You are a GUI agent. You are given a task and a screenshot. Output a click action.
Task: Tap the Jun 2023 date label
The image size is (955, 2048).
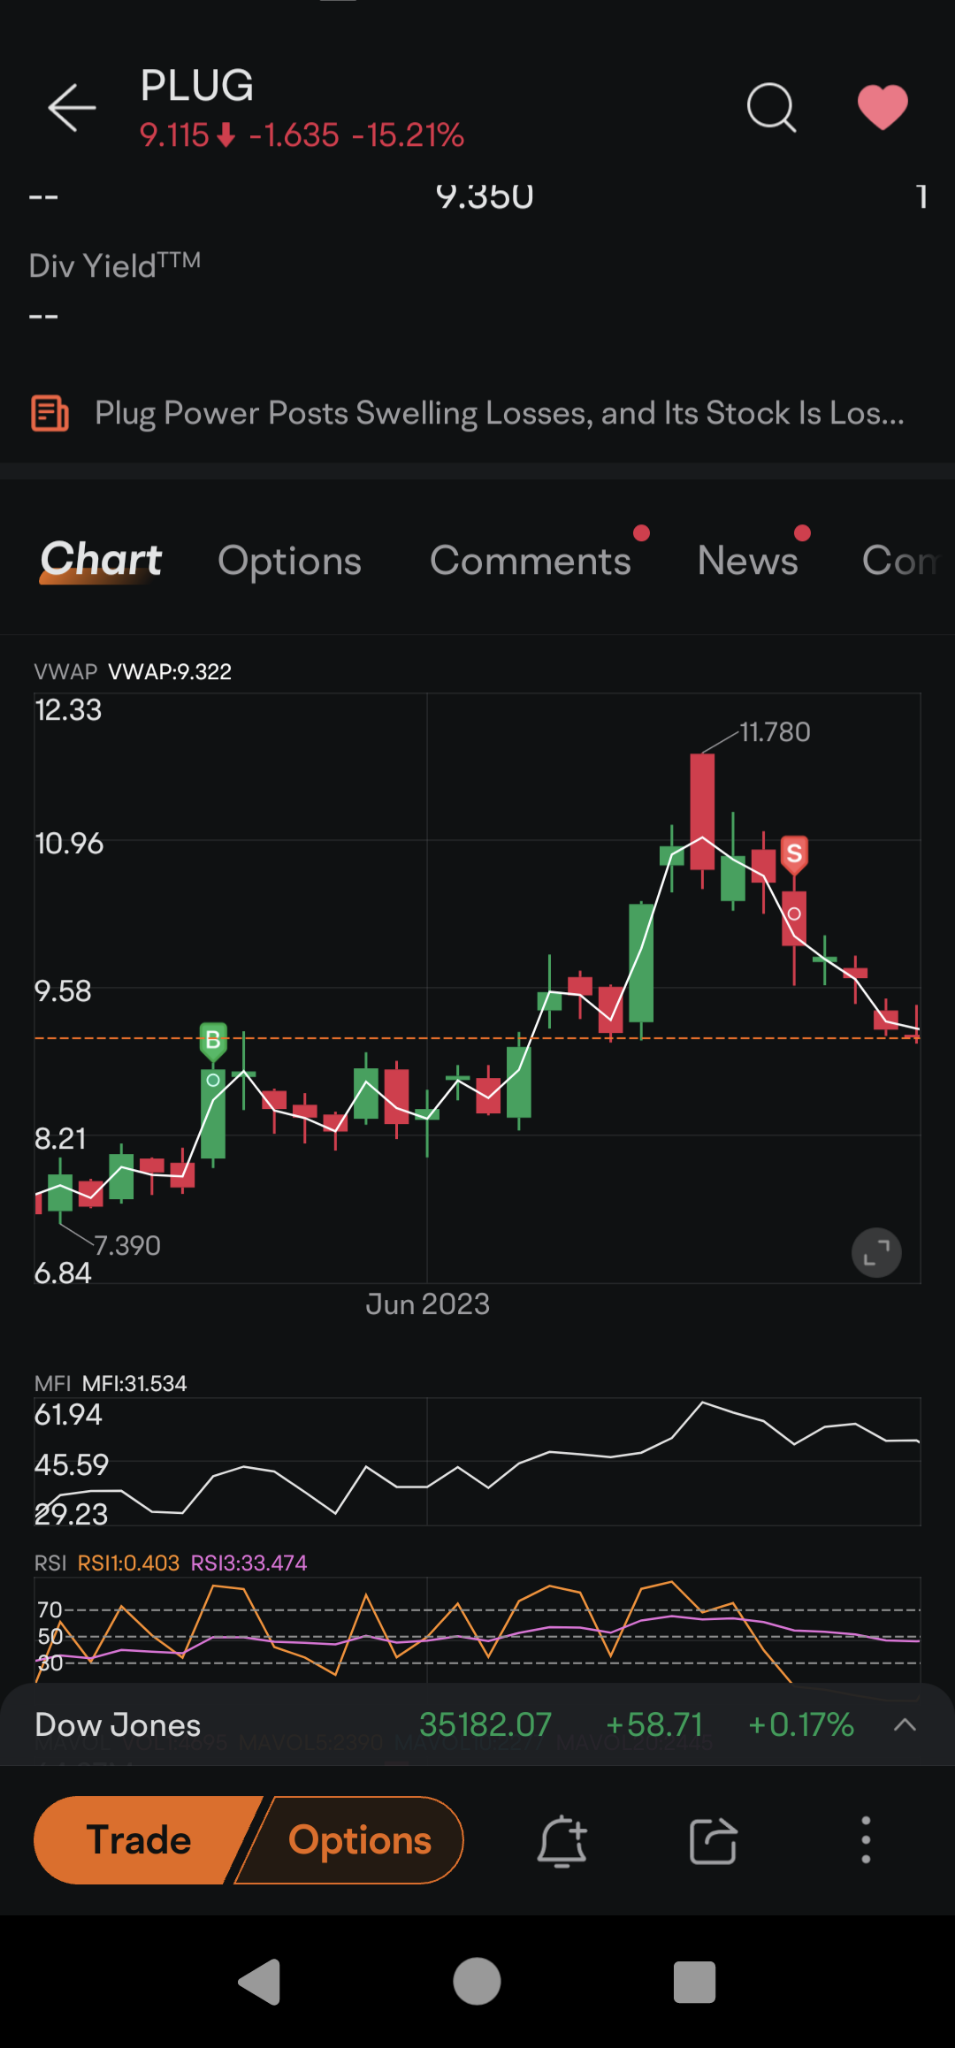428,1304
